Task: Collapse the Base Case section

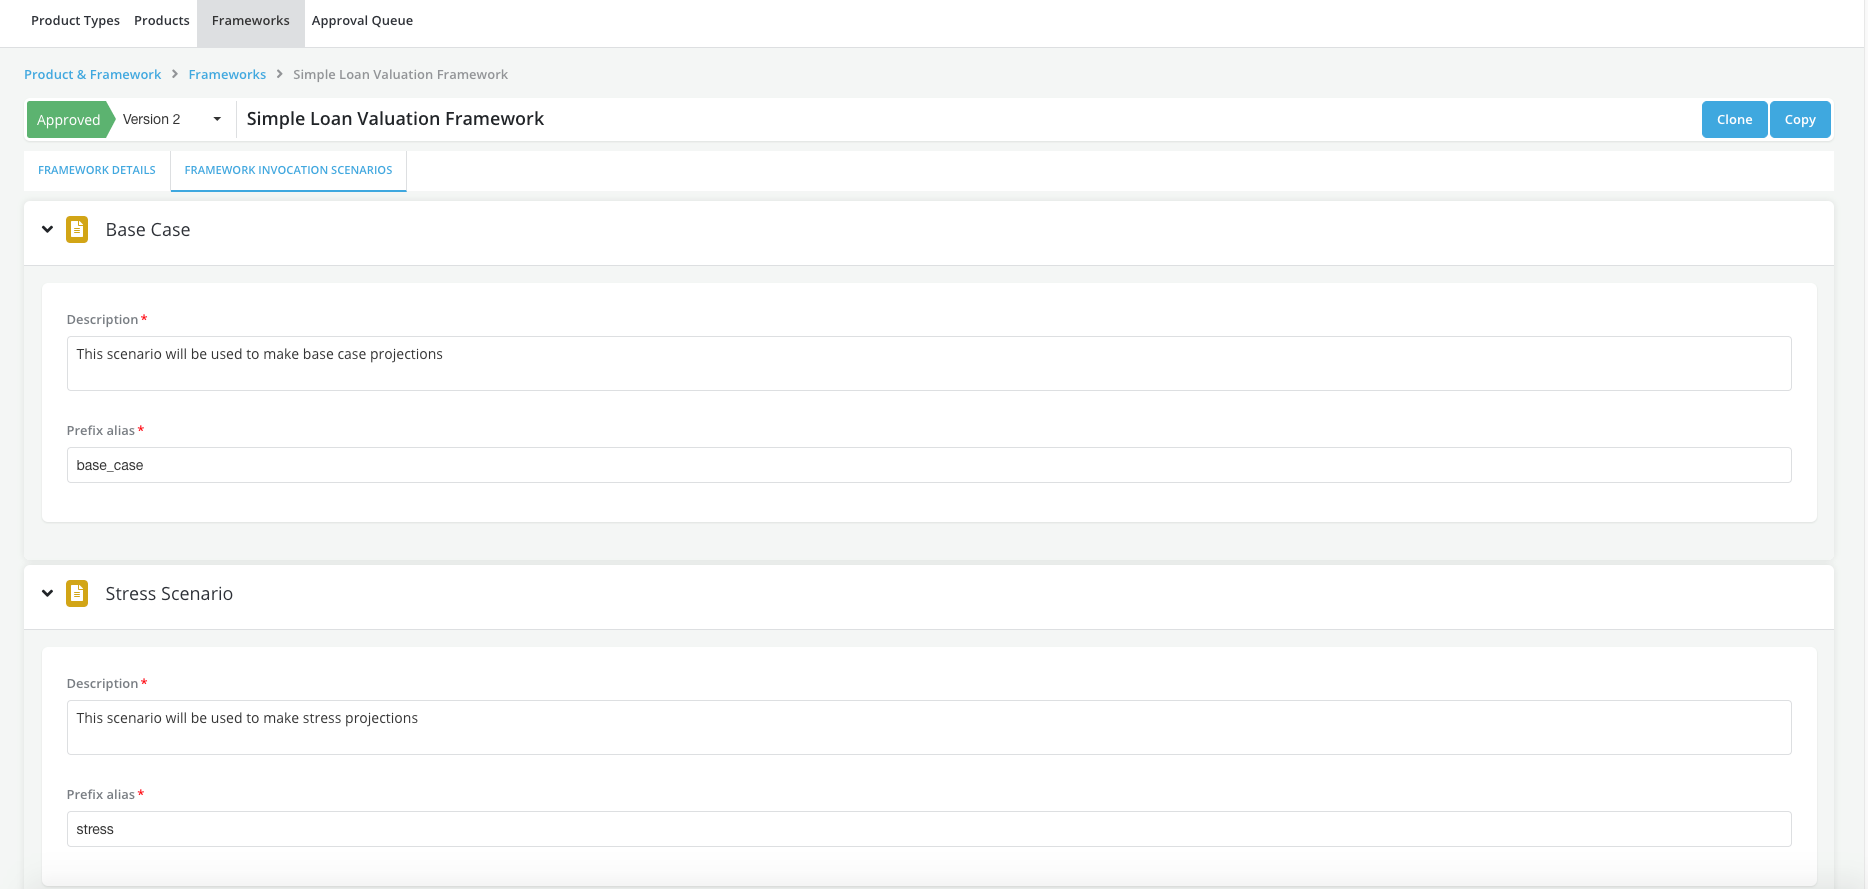Action: pyautogui.click(x=47, y=230)
